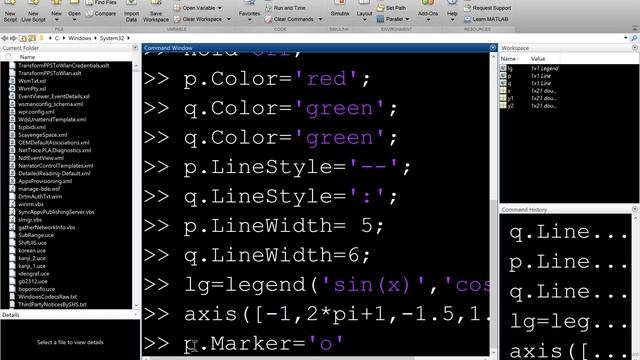Open the Current Folder panel actions menu
Viewport: 640px width, 360px height.
point(136,48)
